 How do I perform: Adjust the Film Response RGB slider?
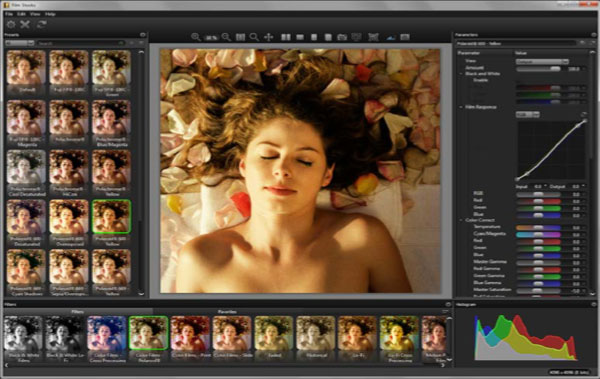pyautogui.click(x=538, y=194)
